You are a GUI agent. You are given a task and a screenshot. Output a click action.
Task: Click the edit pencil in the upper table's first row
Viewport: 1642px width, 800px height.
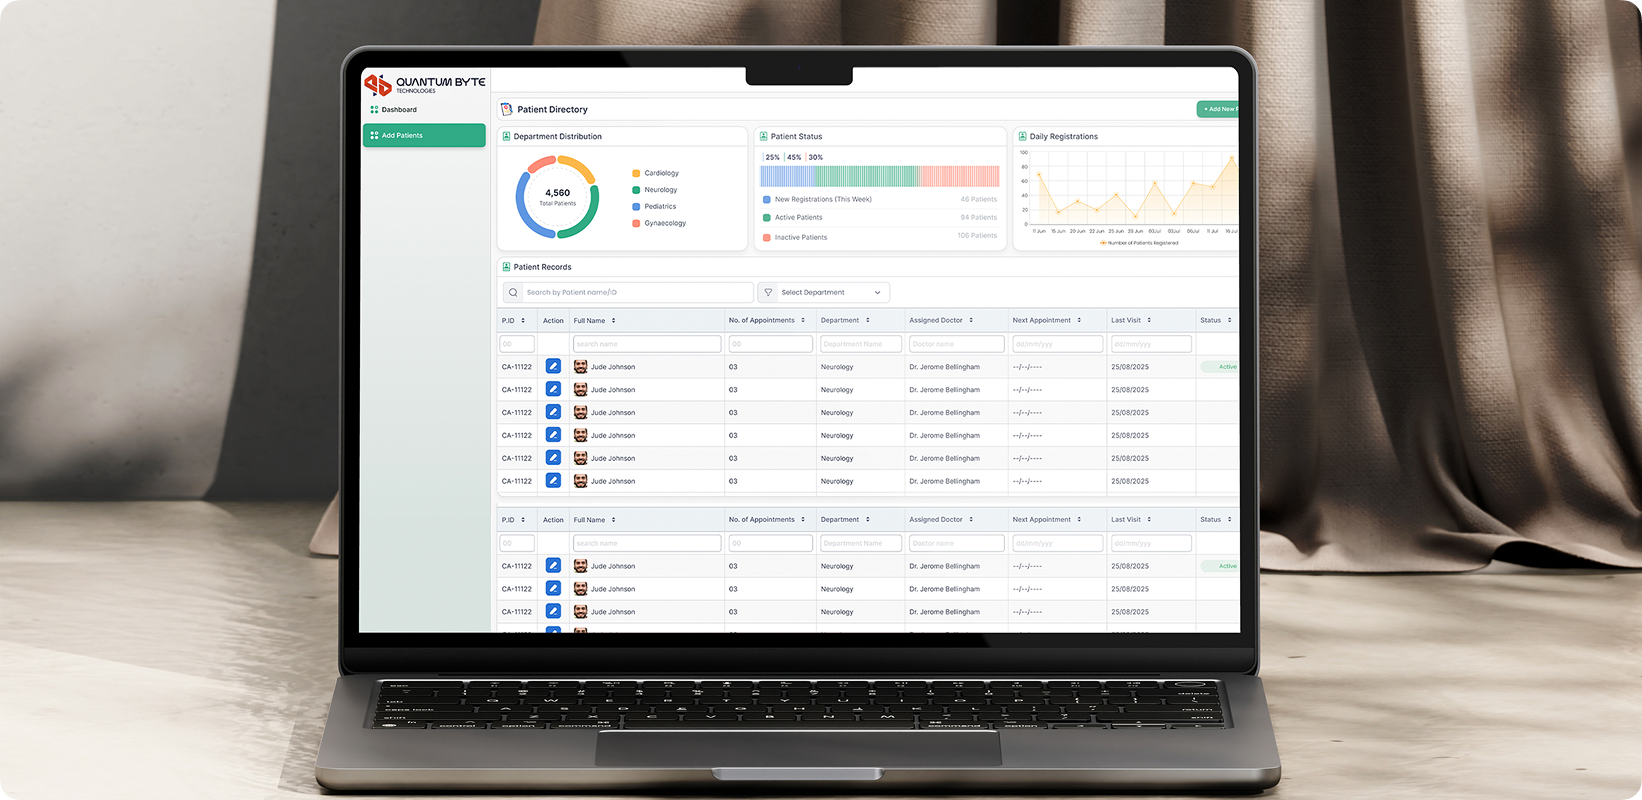[553, 366]
